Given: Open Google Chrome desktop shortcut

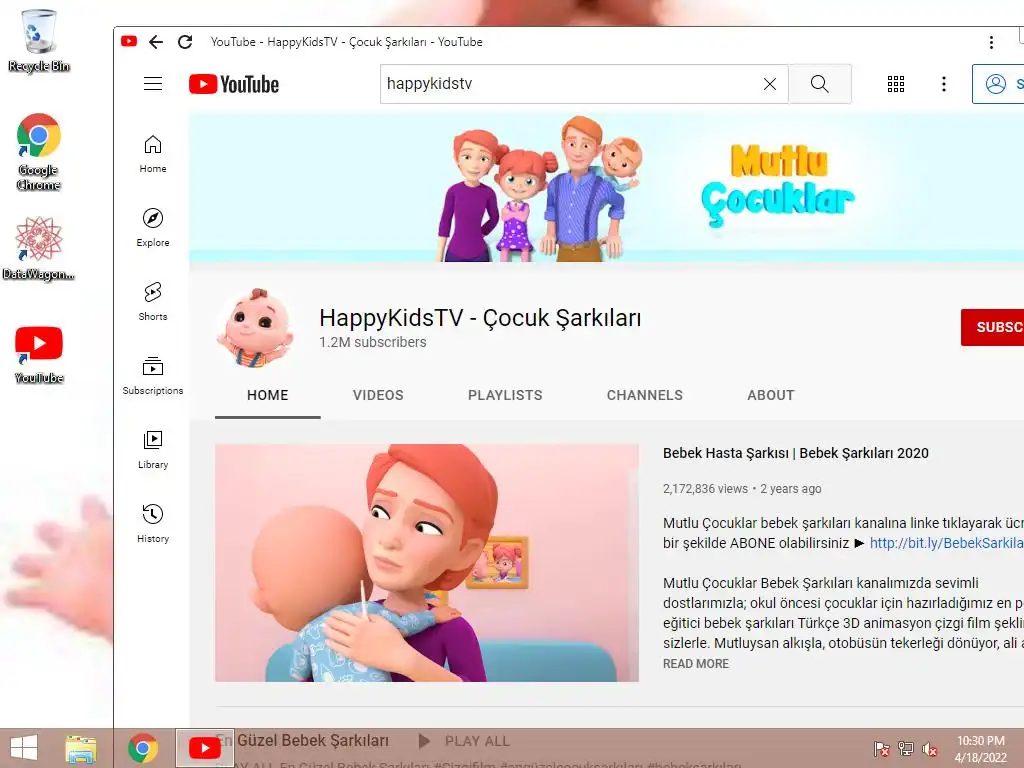Looking at the screenshot, I should click(x=39, y=152).
